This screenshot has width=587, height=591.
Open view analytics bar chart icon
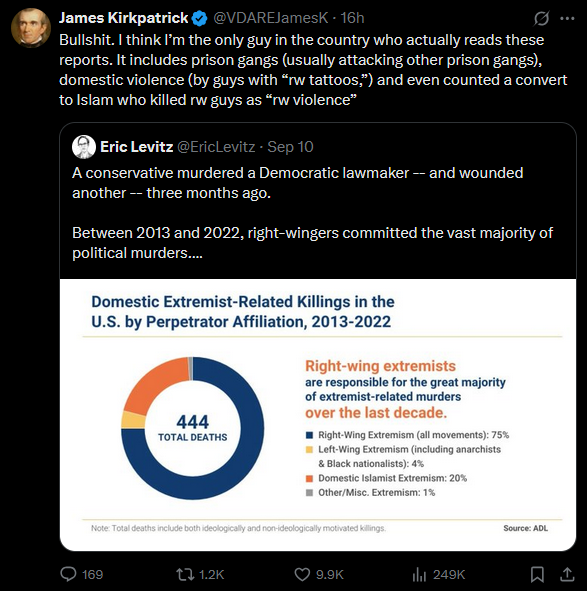tap(419, 574)
